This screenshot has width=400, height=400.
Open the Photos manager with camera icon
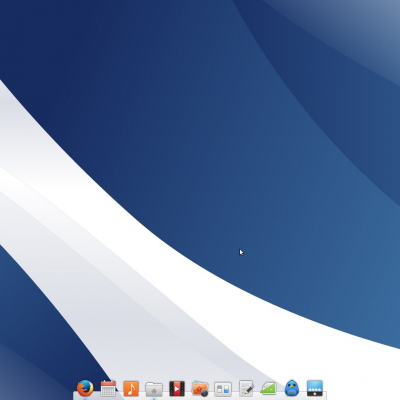pos(200,389)
